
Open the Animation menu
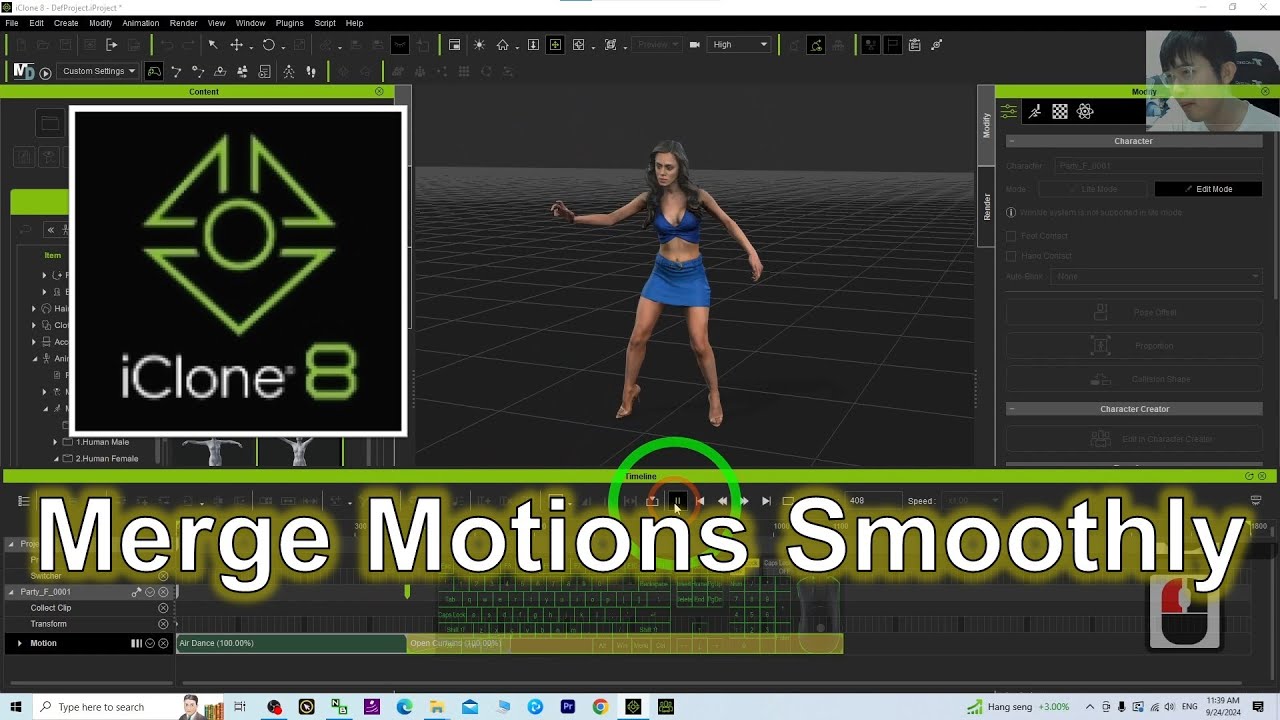pos(140,23)
